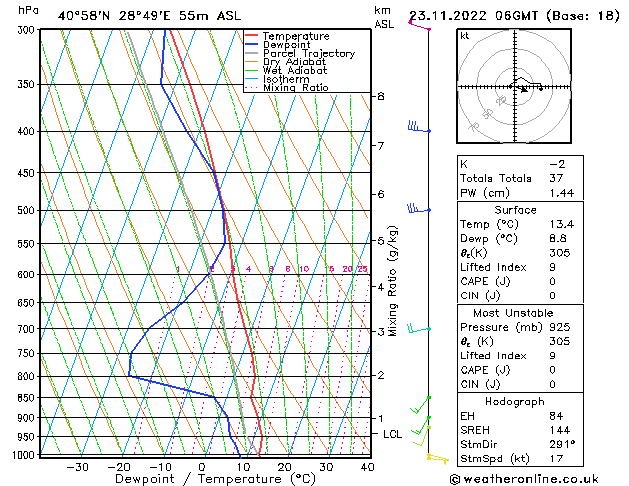Click the 'Dewpoint / Temperature (°C)' axis title
Screen dimensions: 629x486
click(215, 479)
